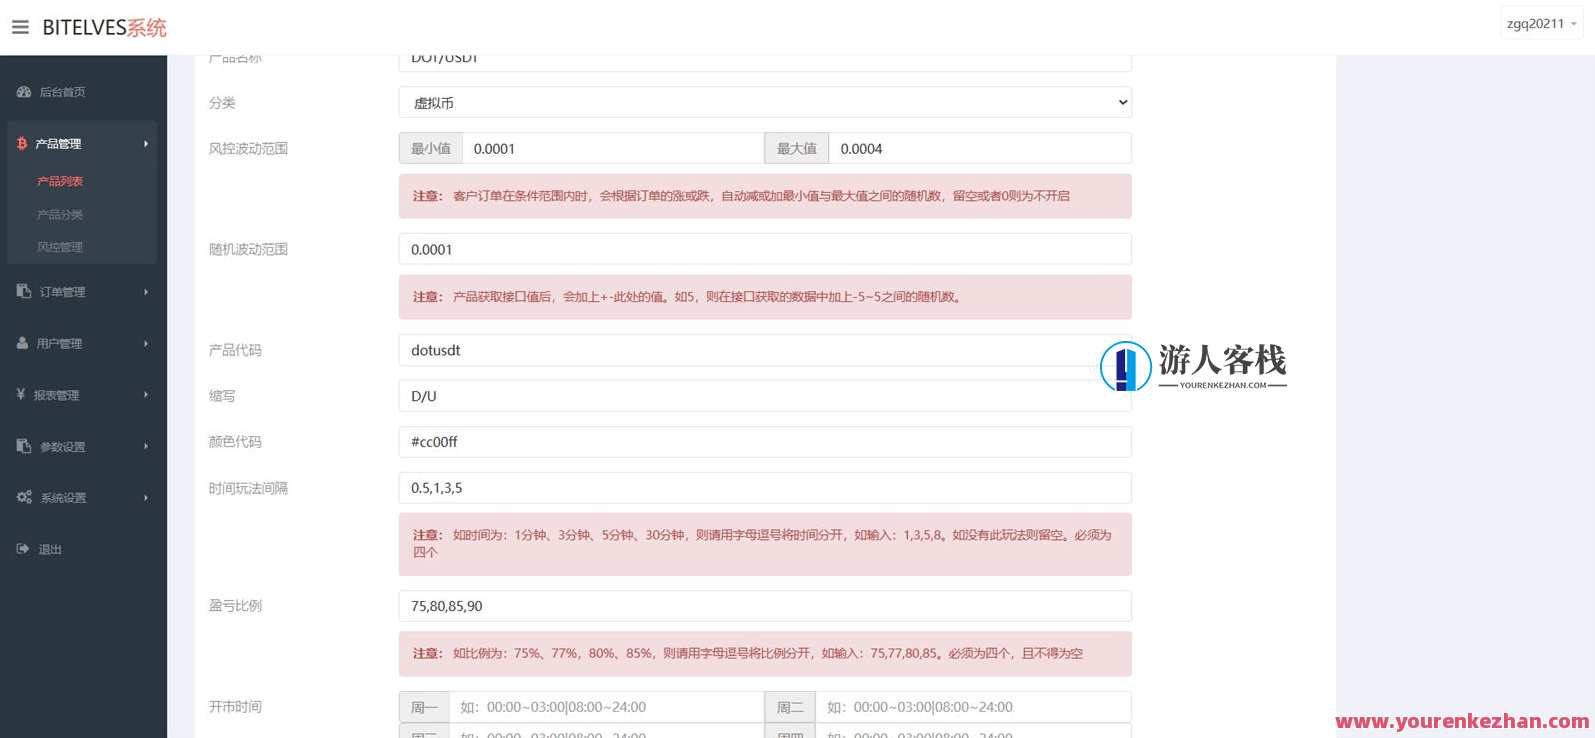Click the 产品代码 field with dotusdt

coord(765,350)
